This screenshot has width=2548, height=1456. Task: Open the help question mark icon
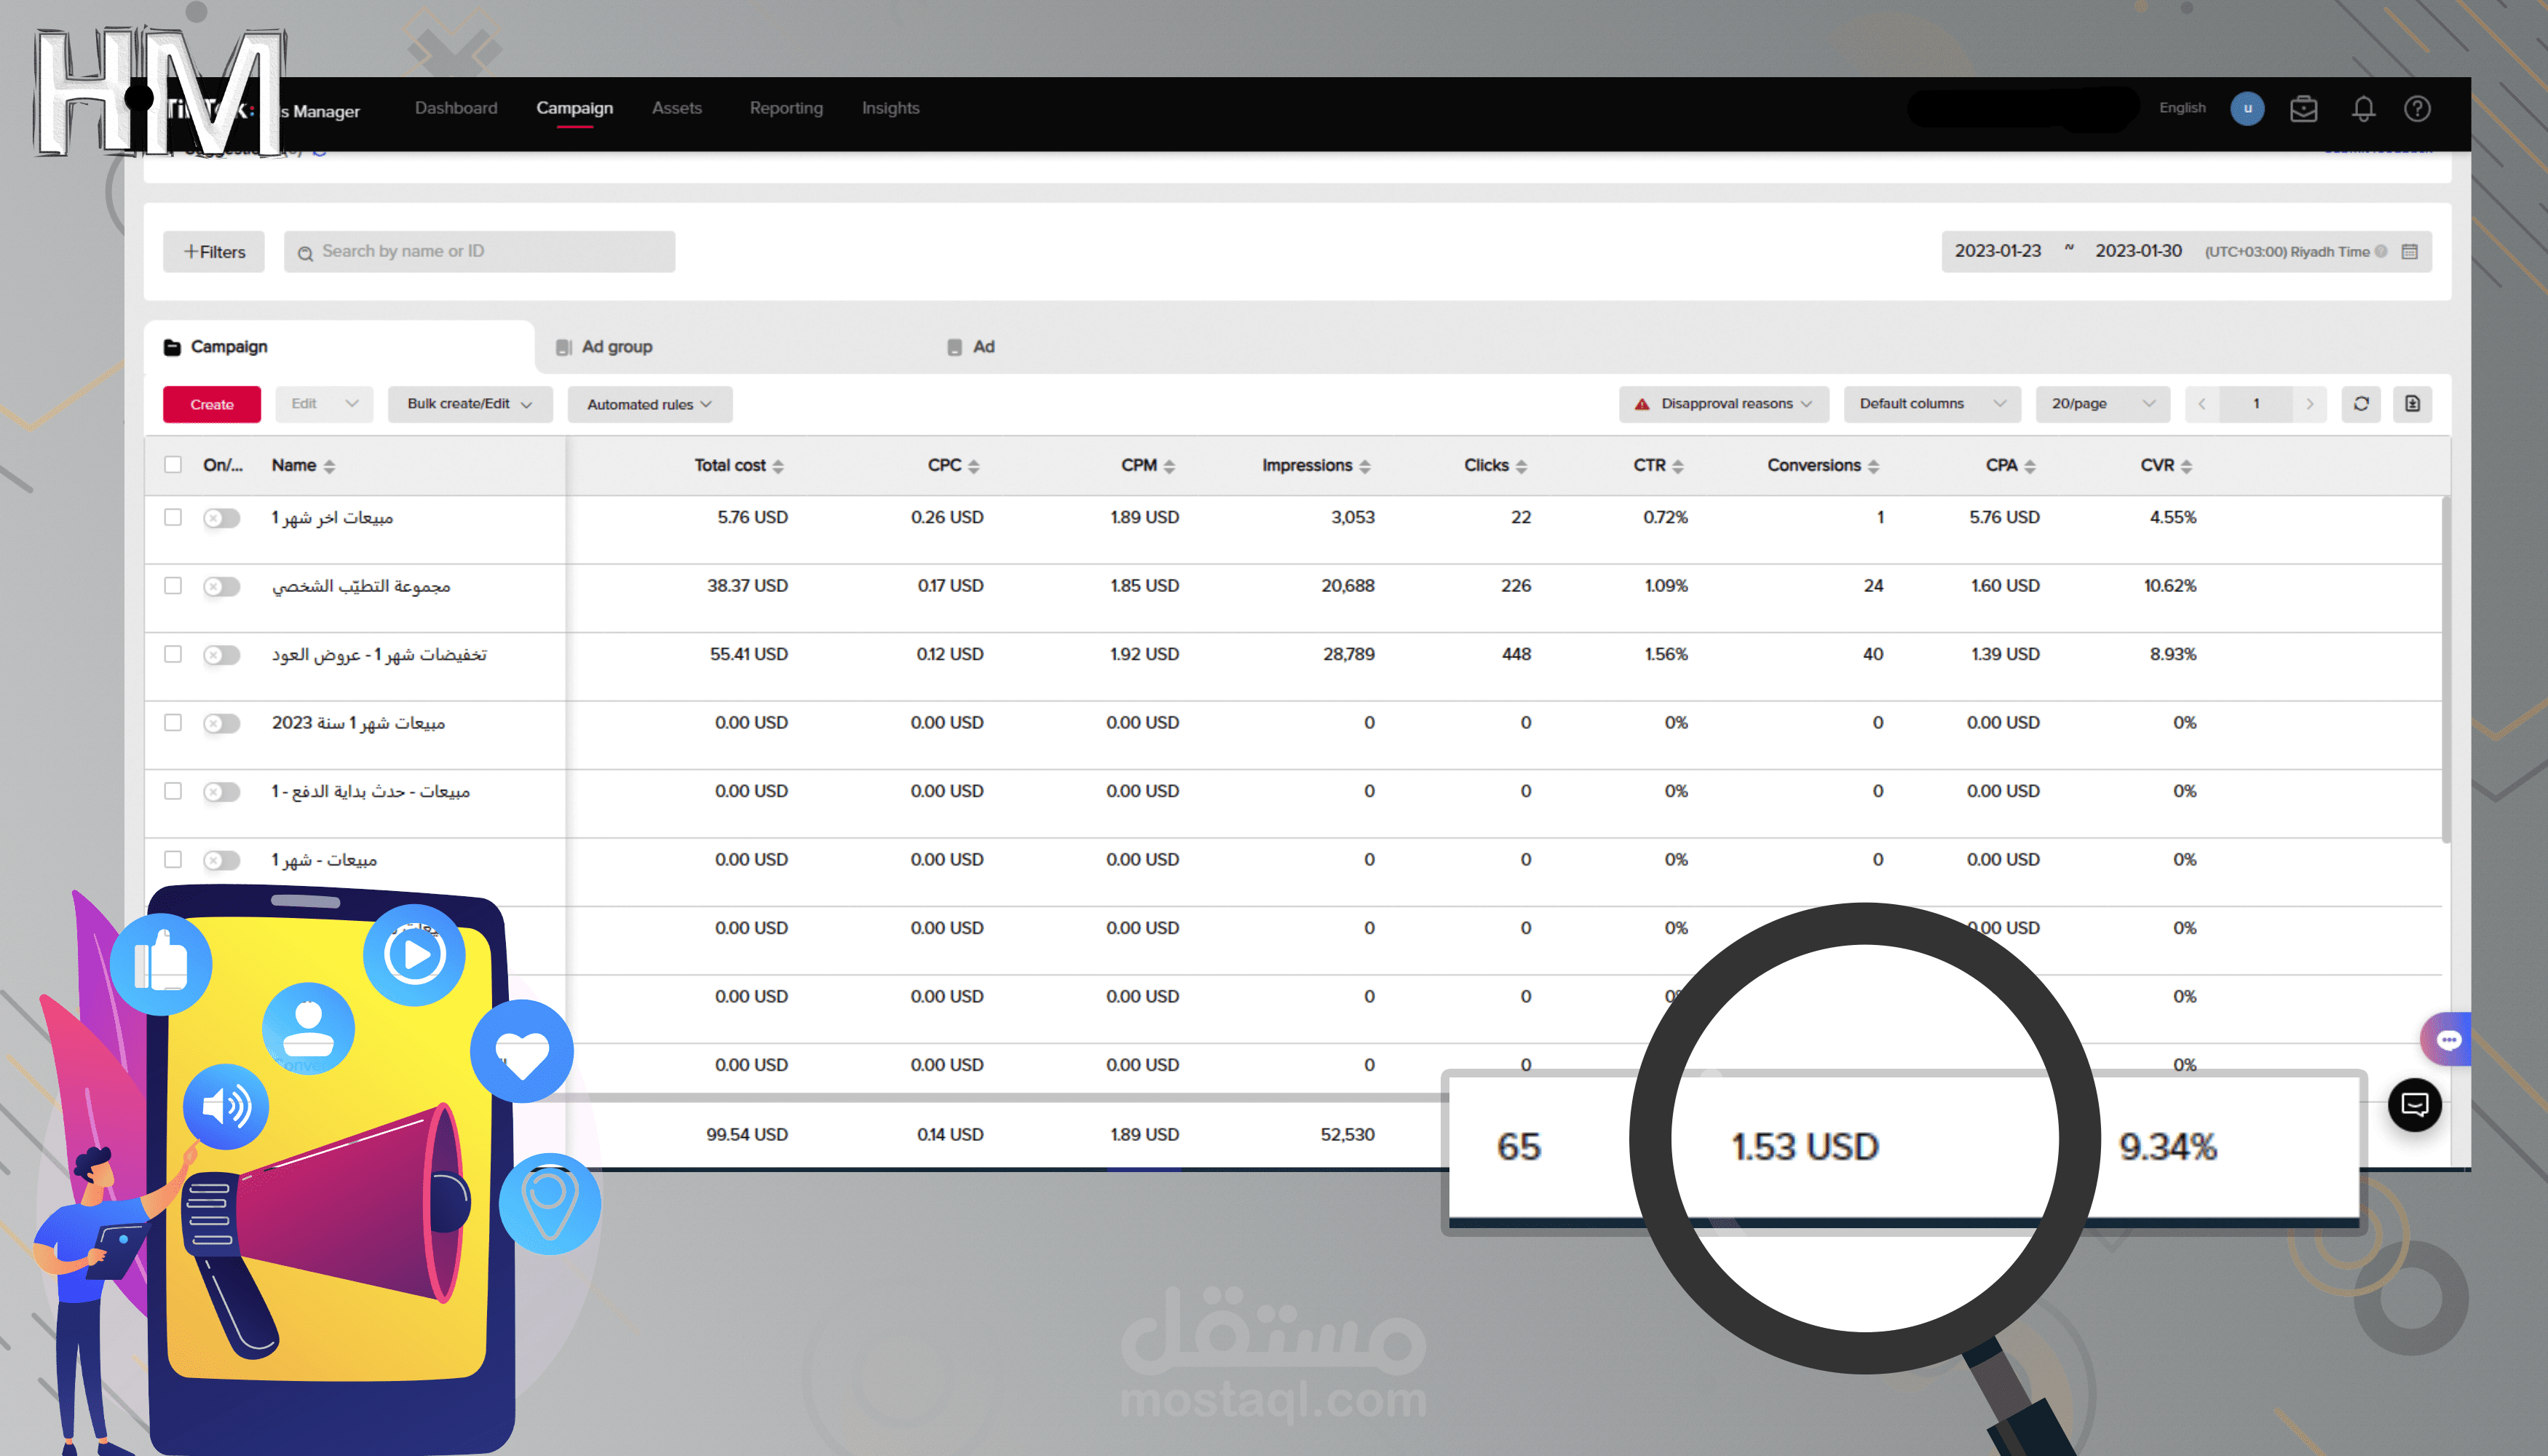click(x=2418, y=109)
